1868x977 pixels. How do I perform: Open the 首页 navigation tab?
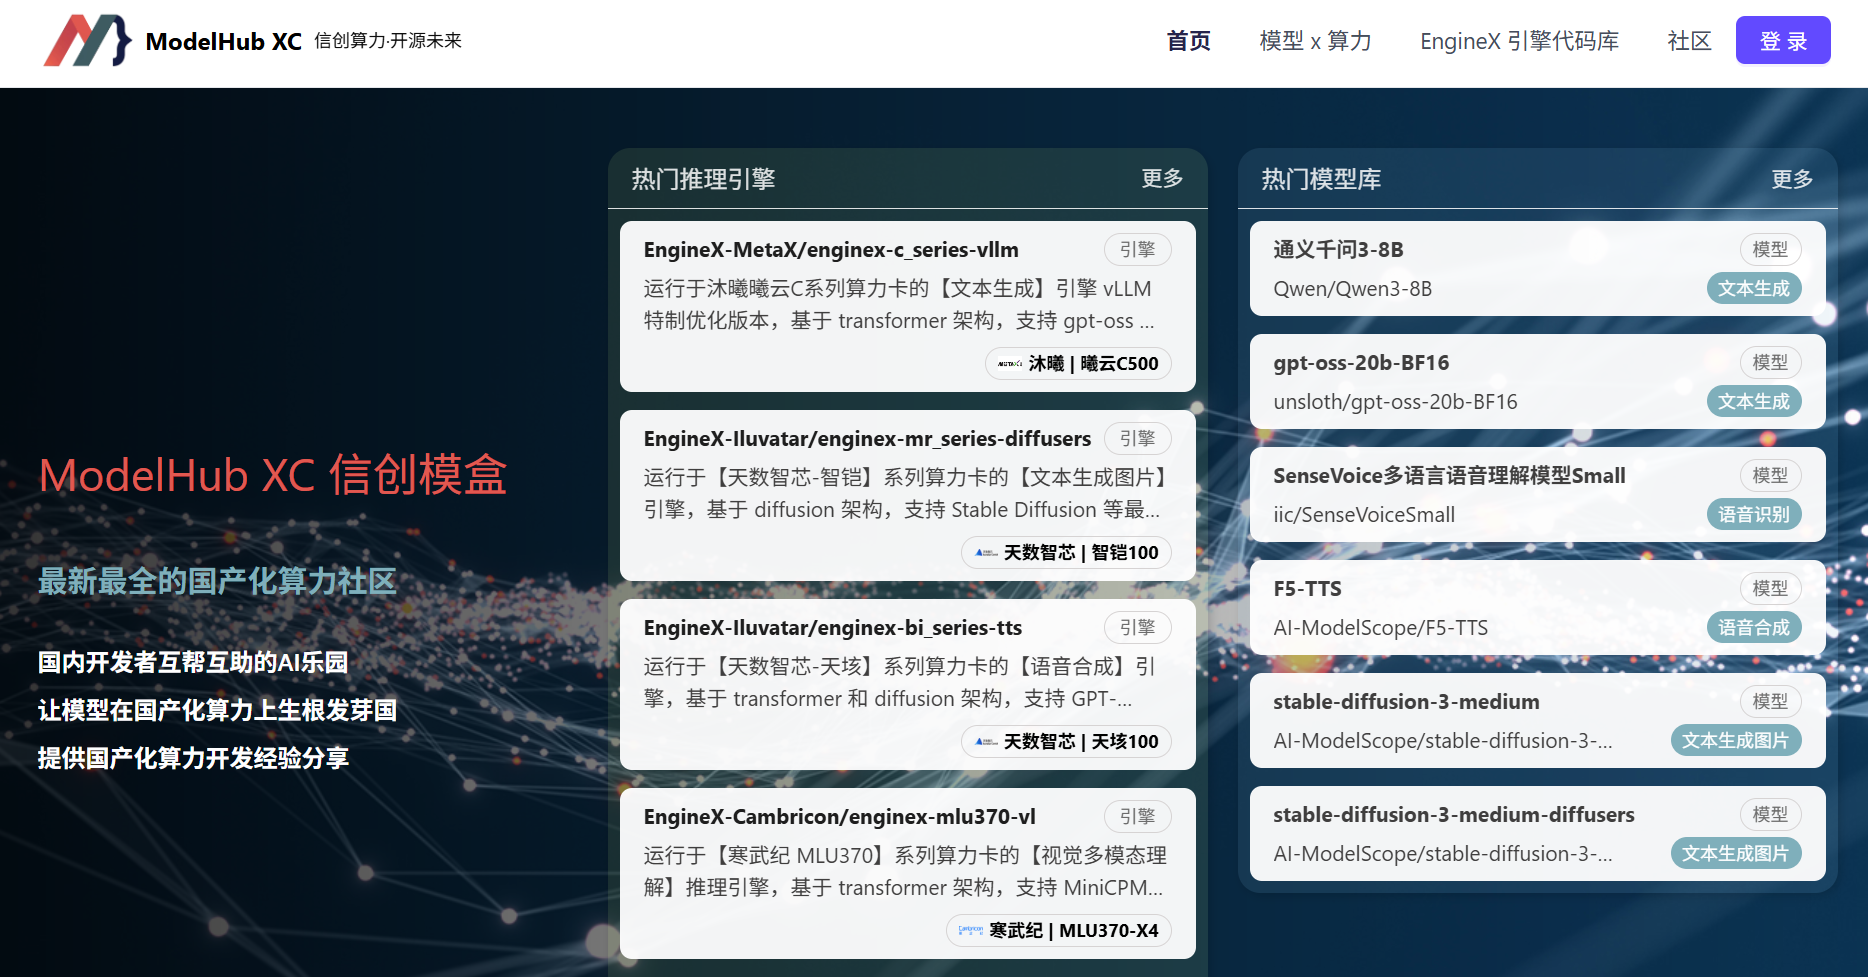point(1188,41)
